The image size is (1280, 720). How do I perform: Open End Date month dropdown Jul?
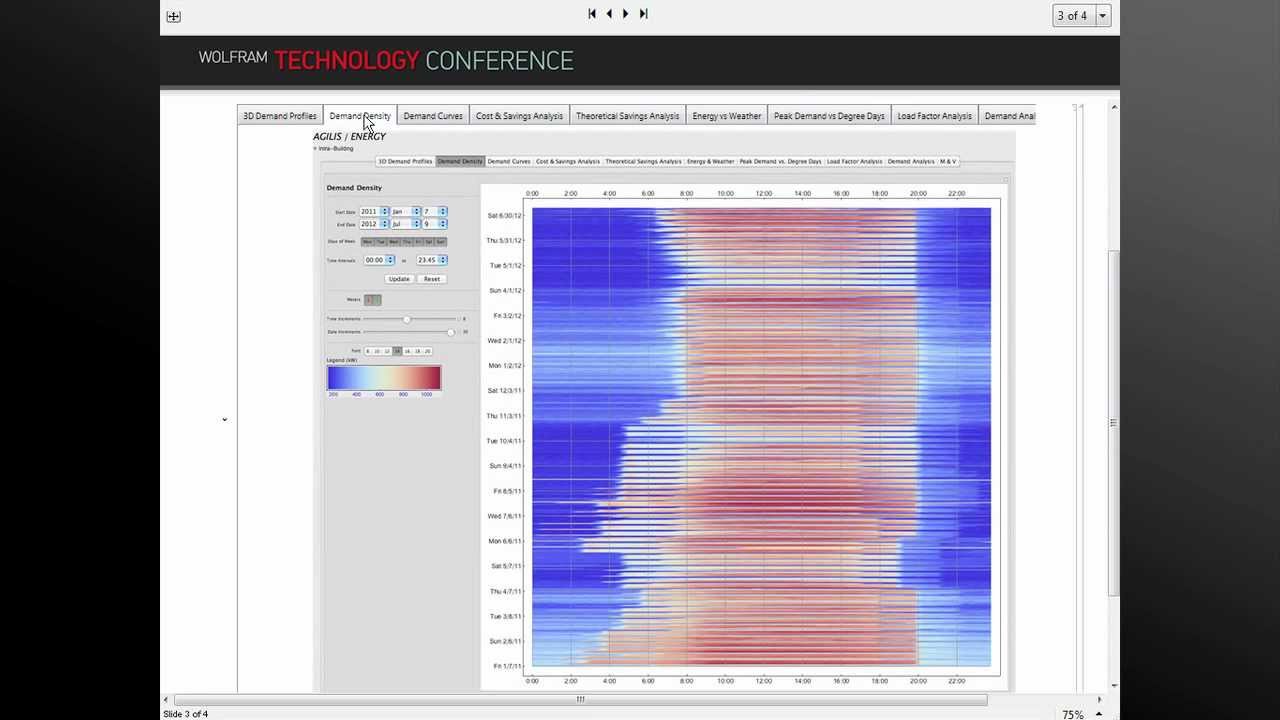[x=405, y=224]
